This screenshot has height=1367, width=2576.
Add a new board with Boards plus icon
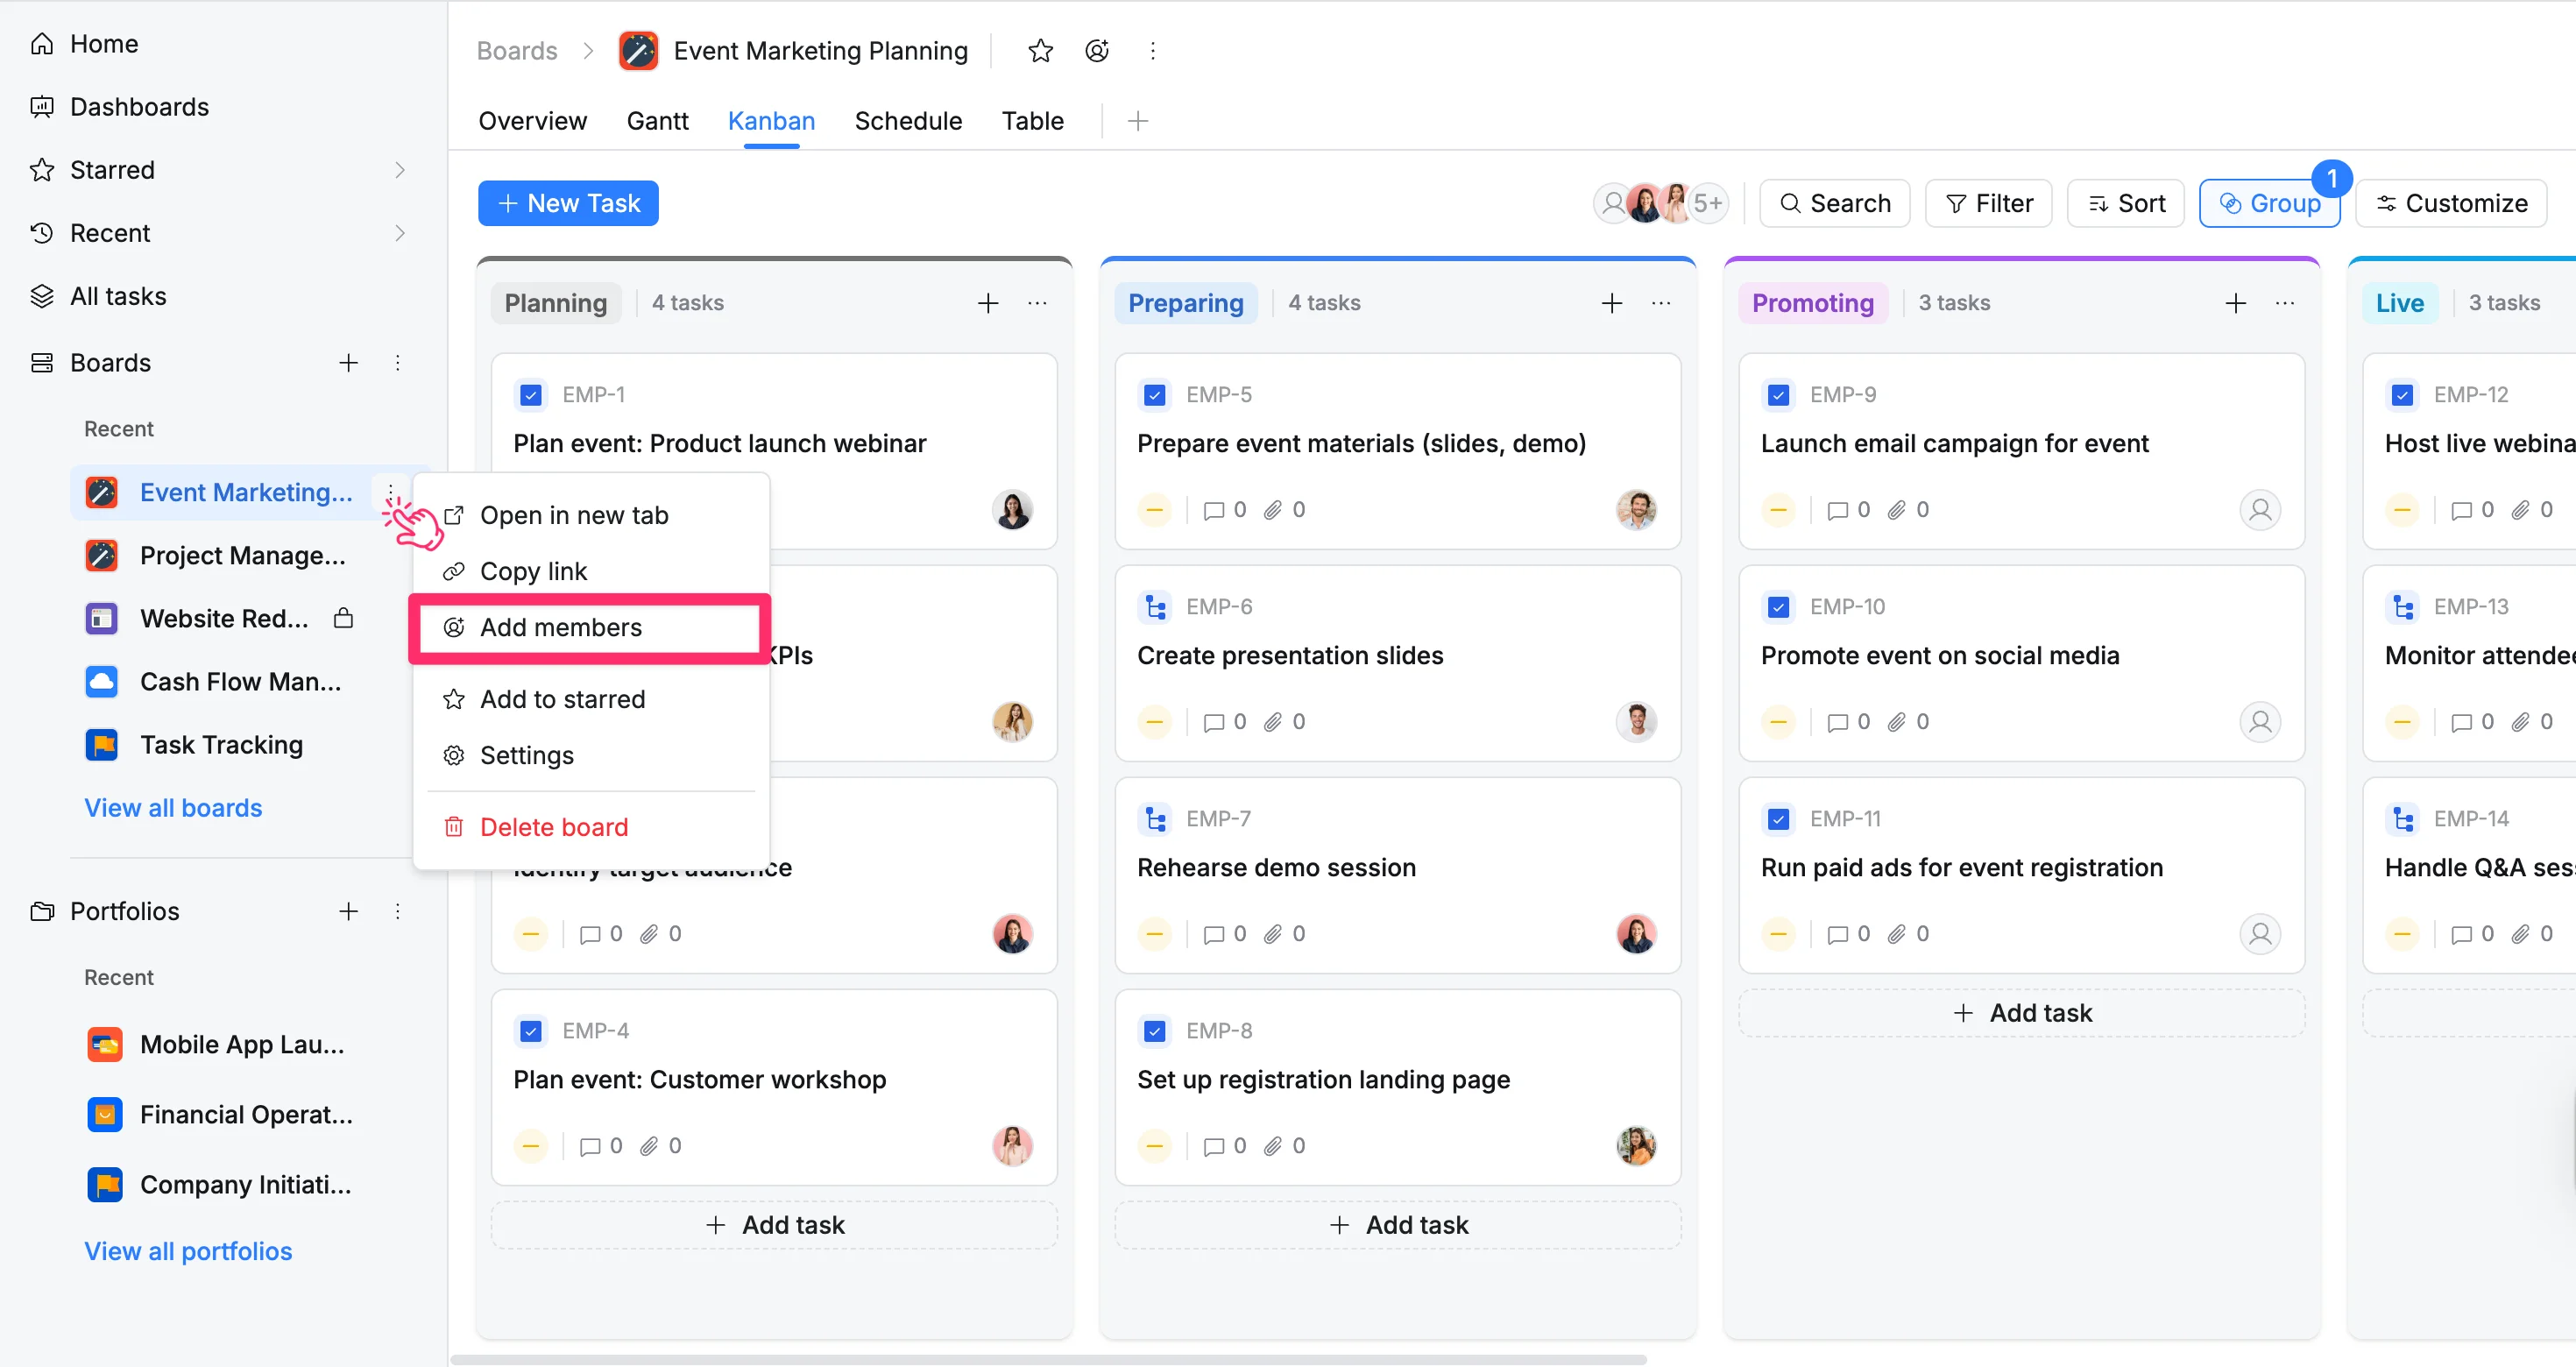pyautogui.click(x=348, y=363)
